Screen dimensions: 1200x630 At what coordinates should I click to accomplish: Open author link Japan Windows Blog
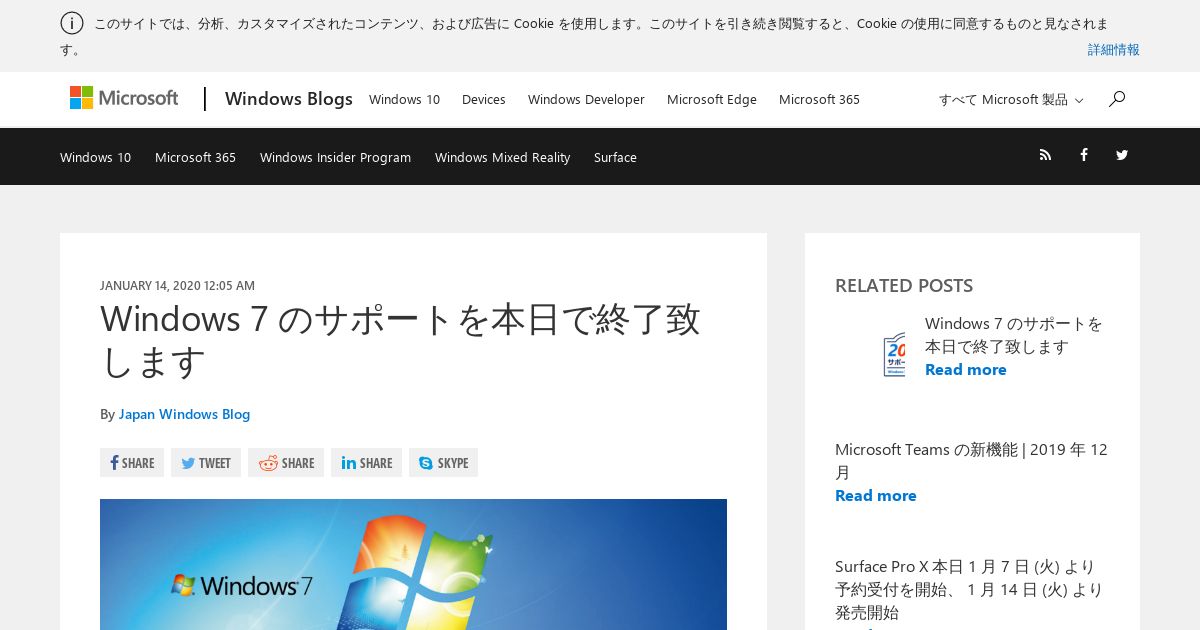184,413
